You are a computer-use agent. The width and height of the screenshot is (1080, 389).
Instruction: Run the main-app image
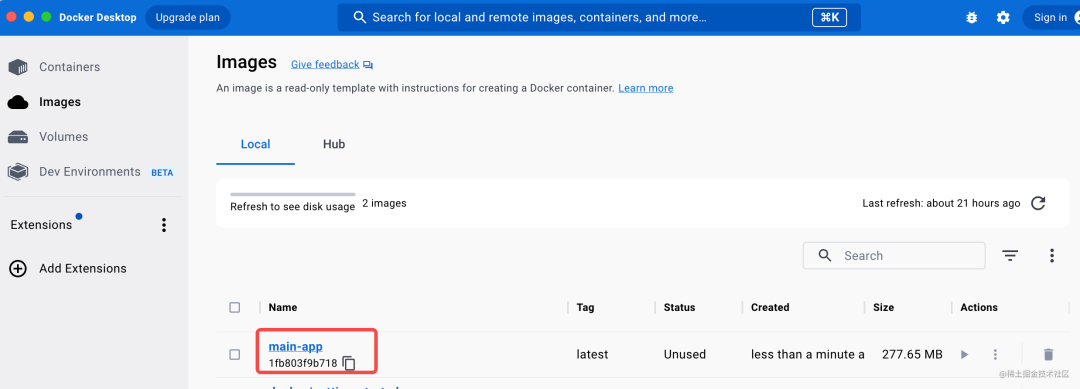coord(965,355)
